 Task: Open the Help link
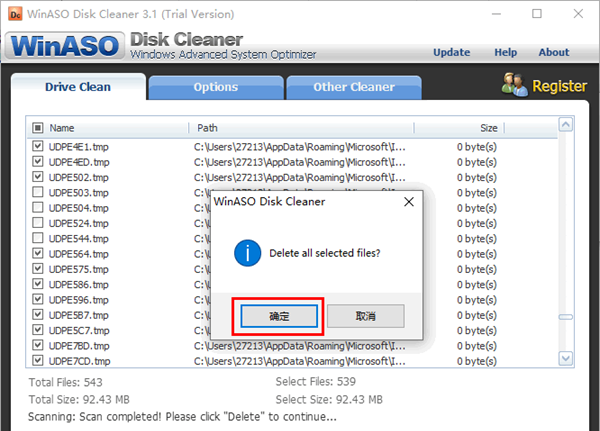(x=505, y=52)
